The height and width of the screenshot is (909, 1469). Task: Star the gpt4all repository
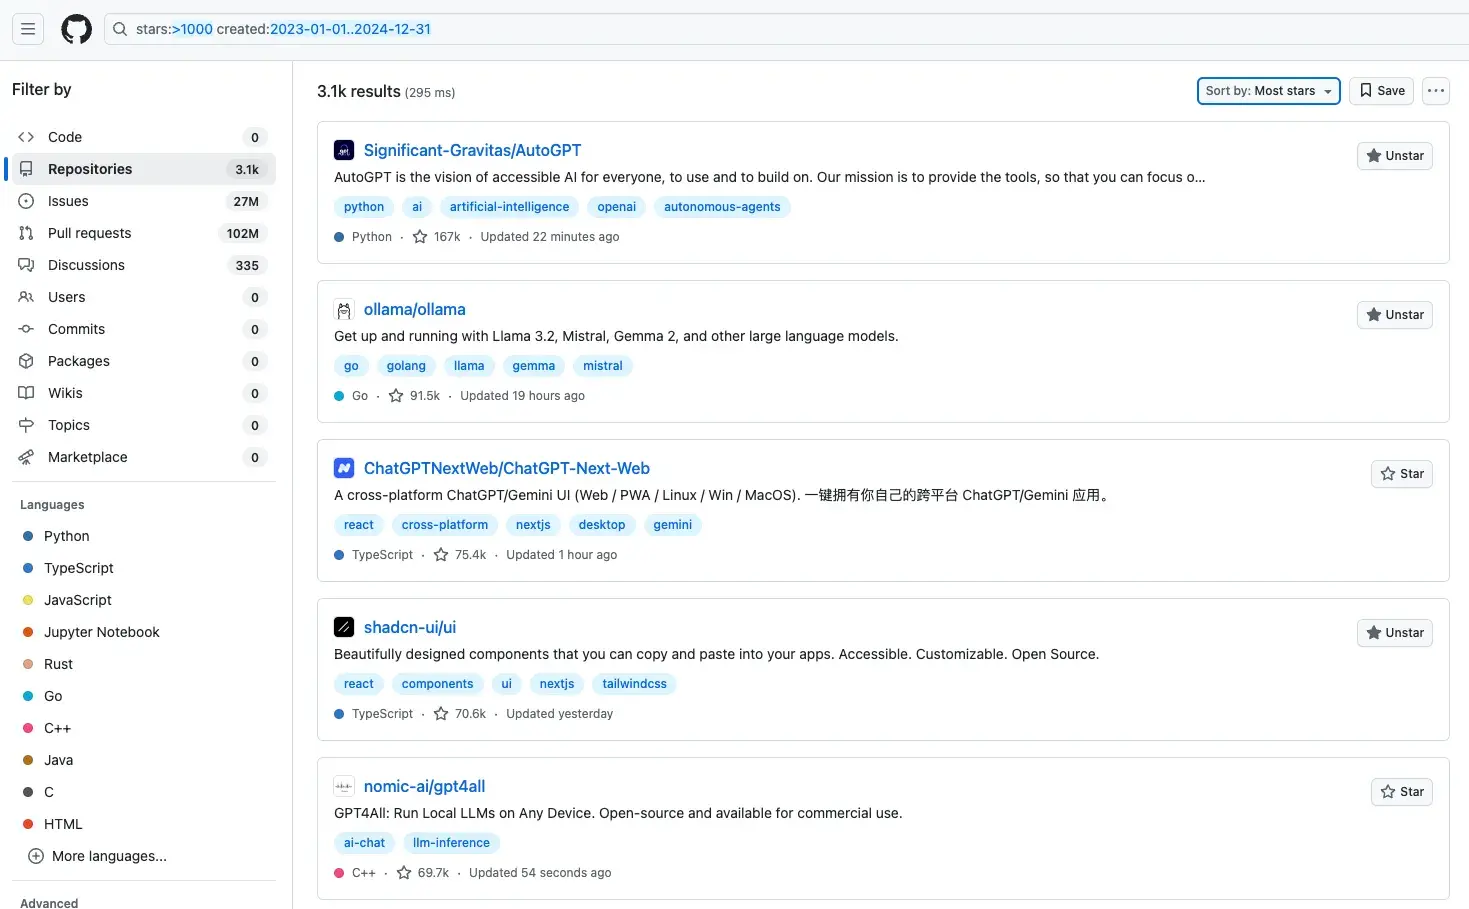coord(1401,792)
